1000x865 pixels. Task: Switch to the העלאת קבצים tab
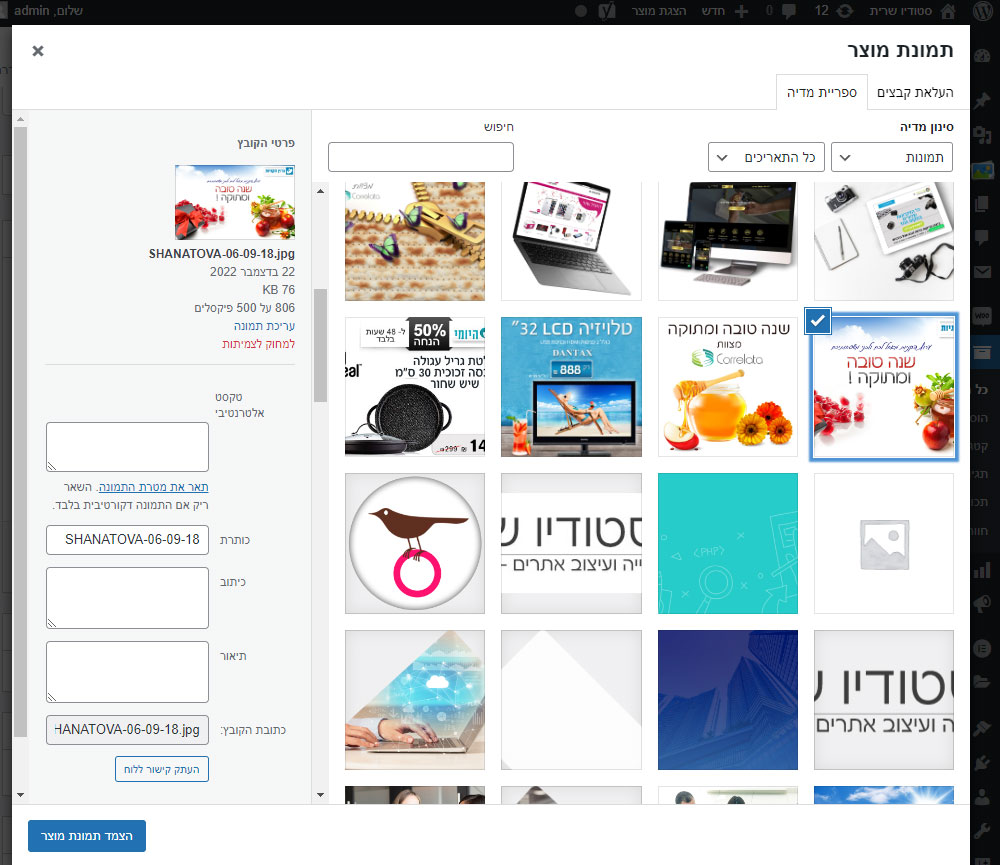915,92
